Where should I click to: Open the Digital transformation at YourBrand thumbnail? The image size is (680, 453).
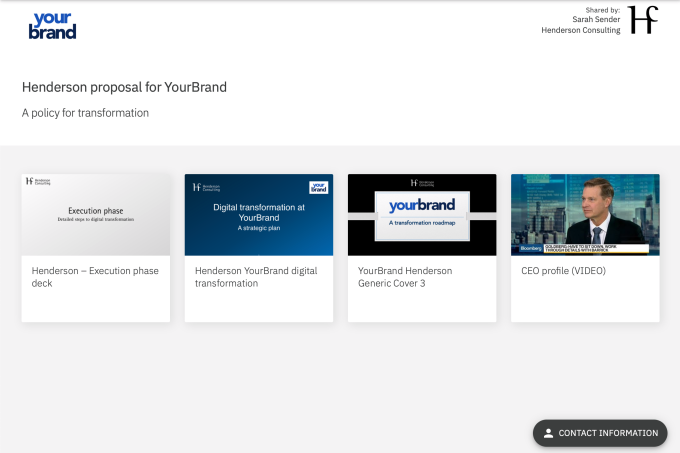pos(259,215)
